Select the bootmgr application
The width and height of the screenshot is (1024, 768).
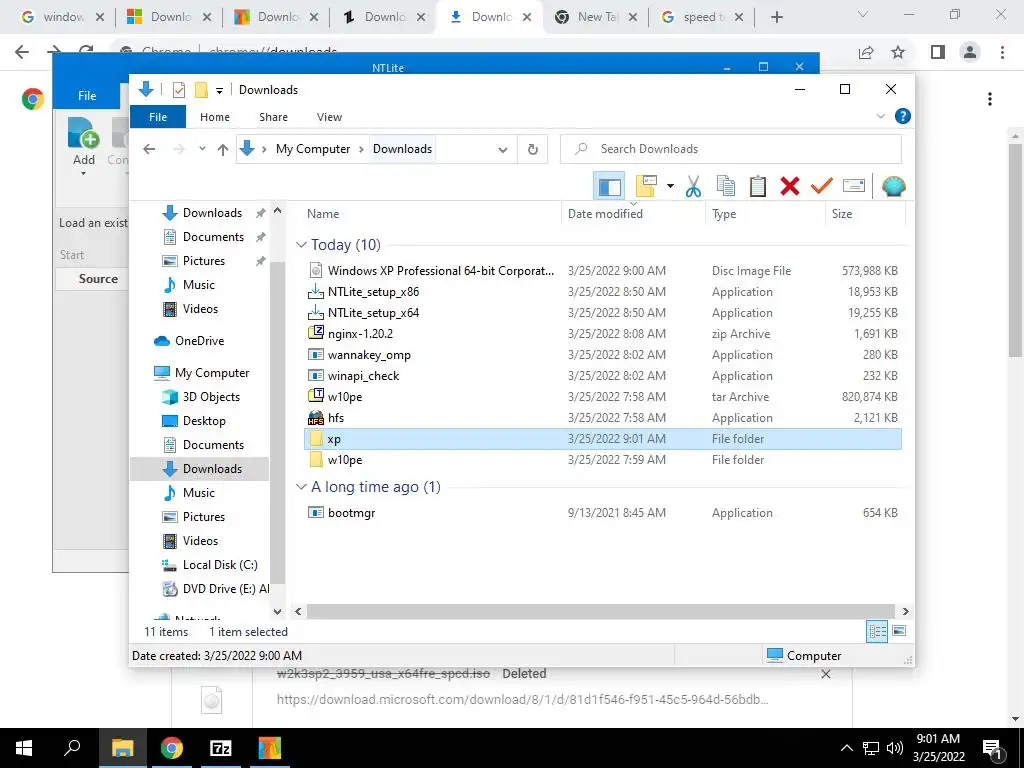click(603, 513)
